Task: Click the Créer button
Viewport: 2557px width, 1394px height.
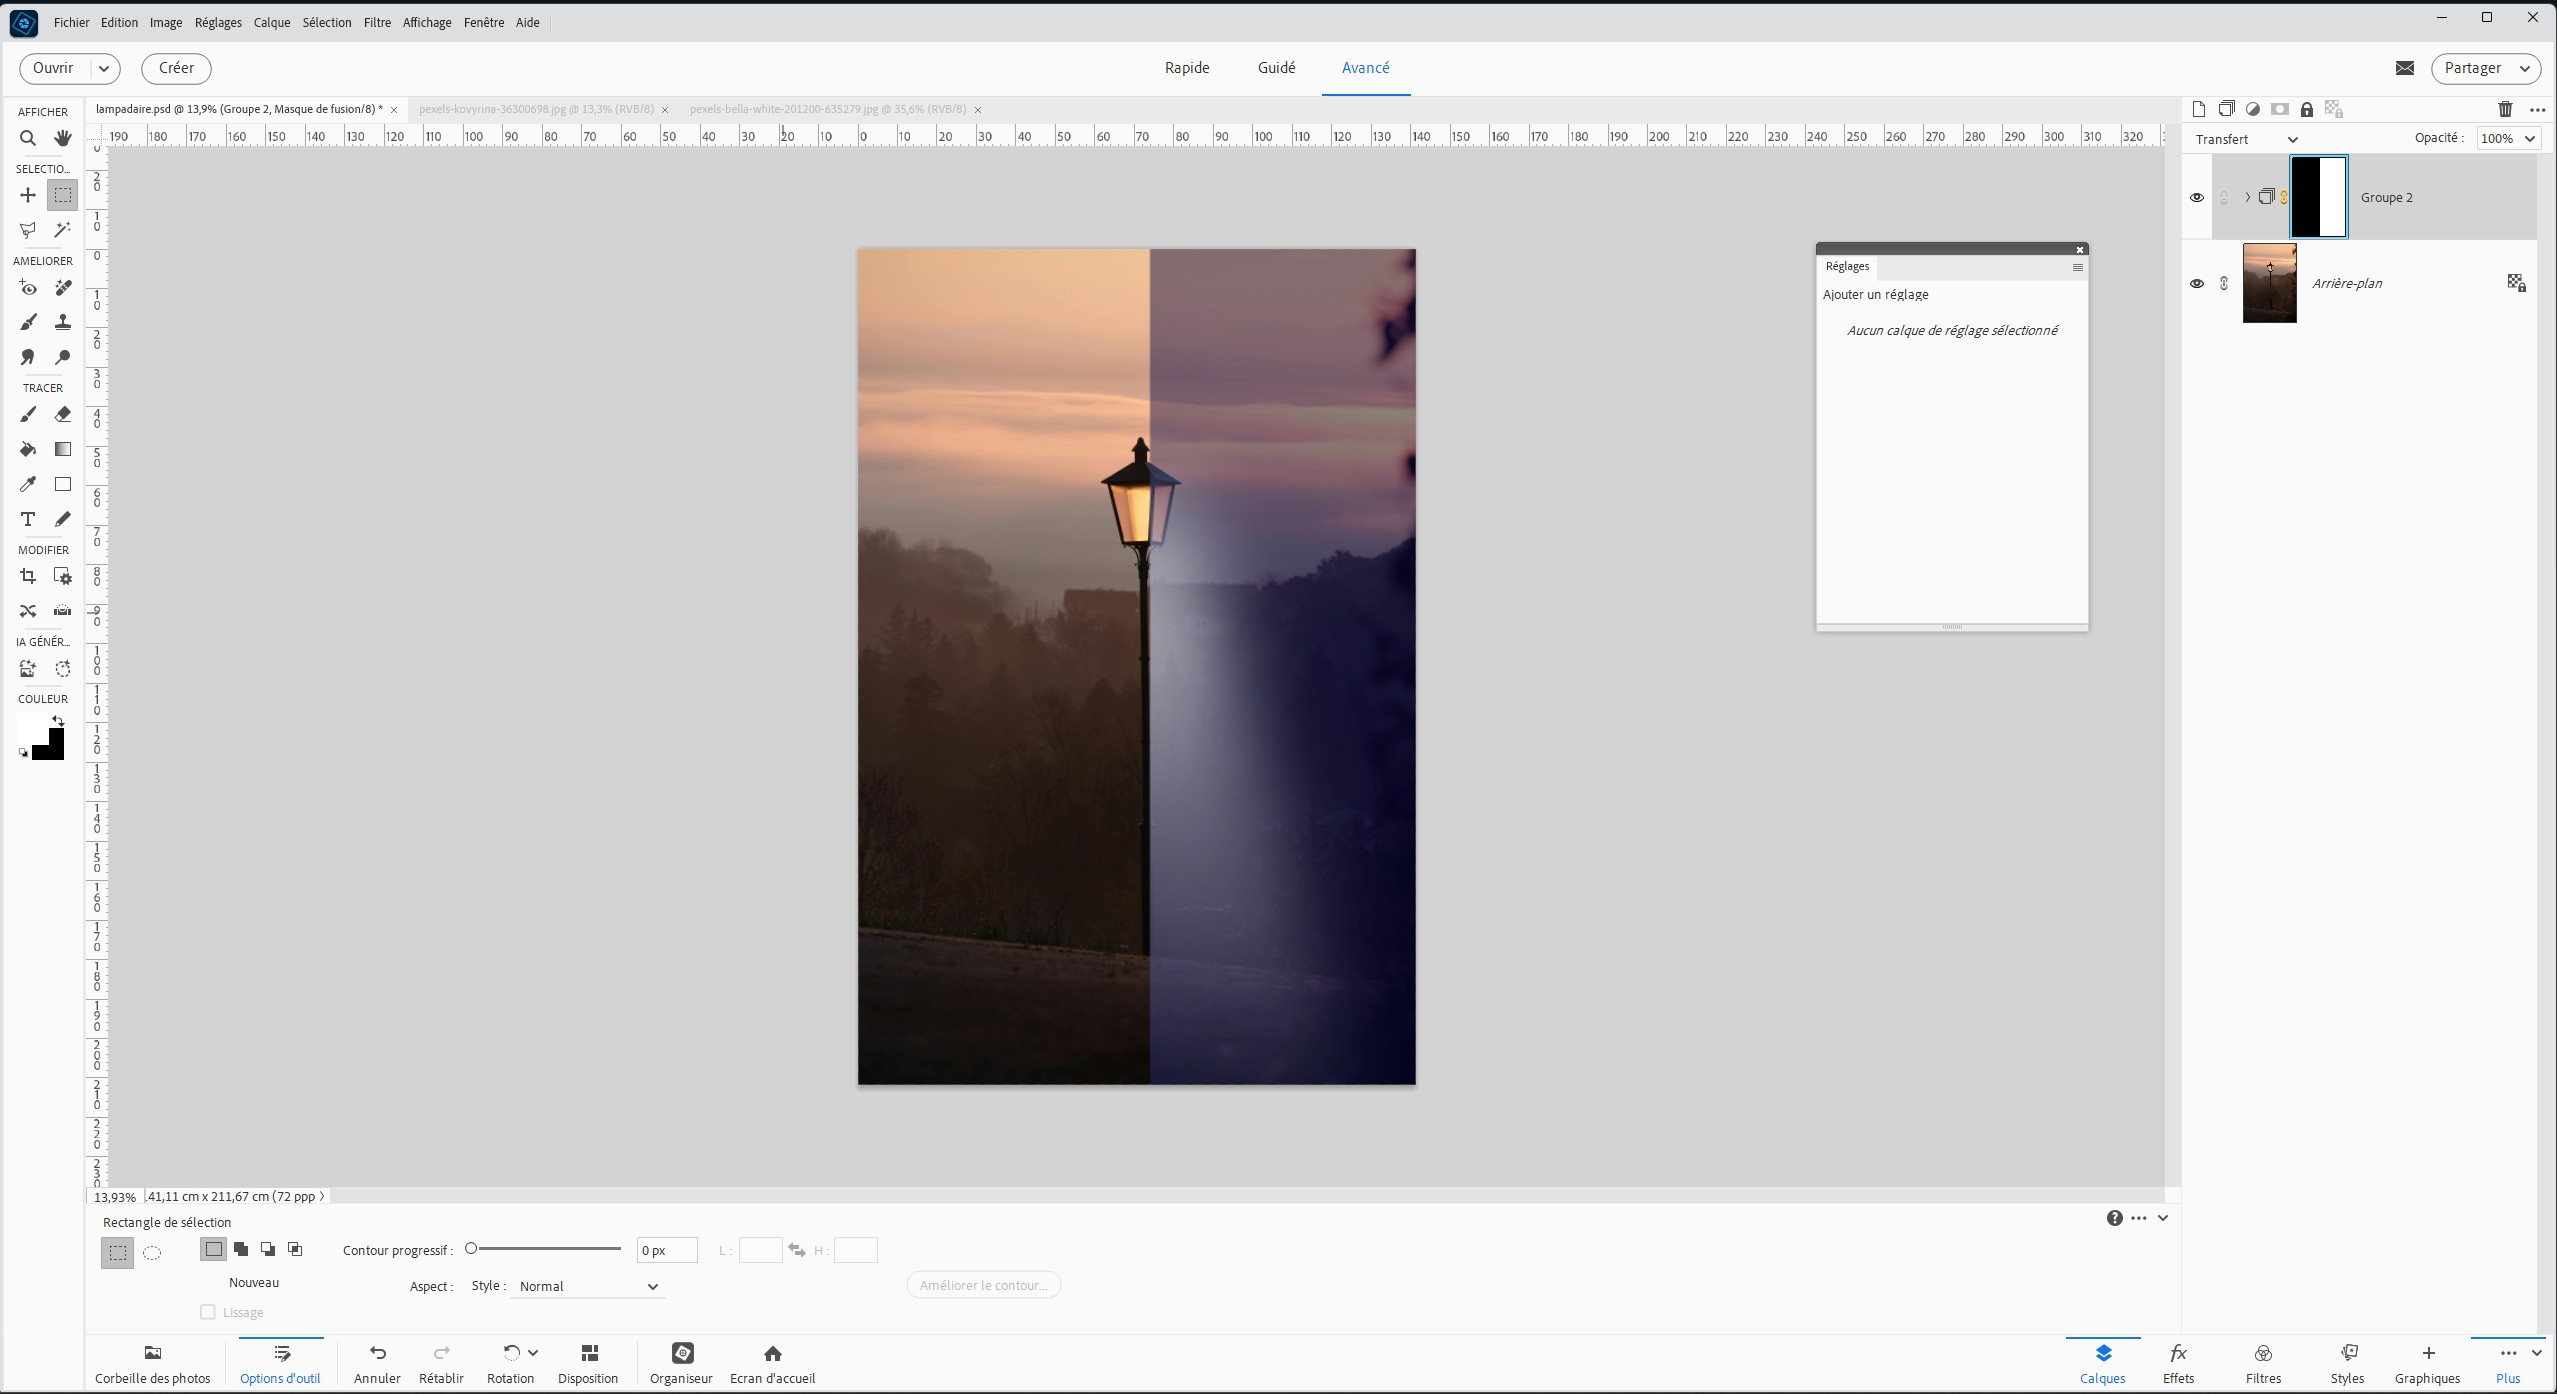Action: click(176, 68)
